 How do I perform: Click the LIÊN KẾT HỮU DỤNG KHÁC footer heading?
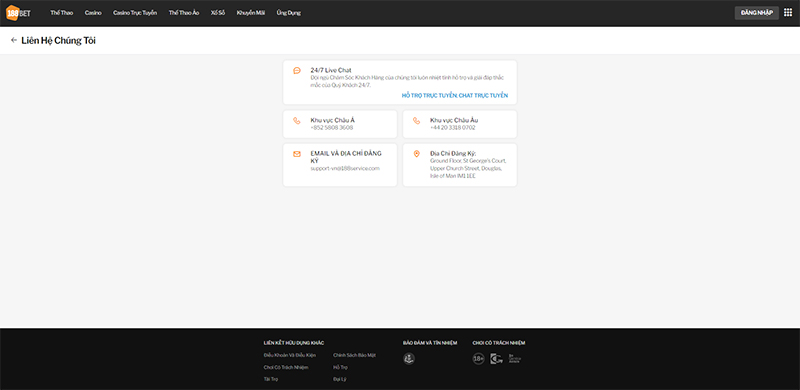[x=294, y=343]
